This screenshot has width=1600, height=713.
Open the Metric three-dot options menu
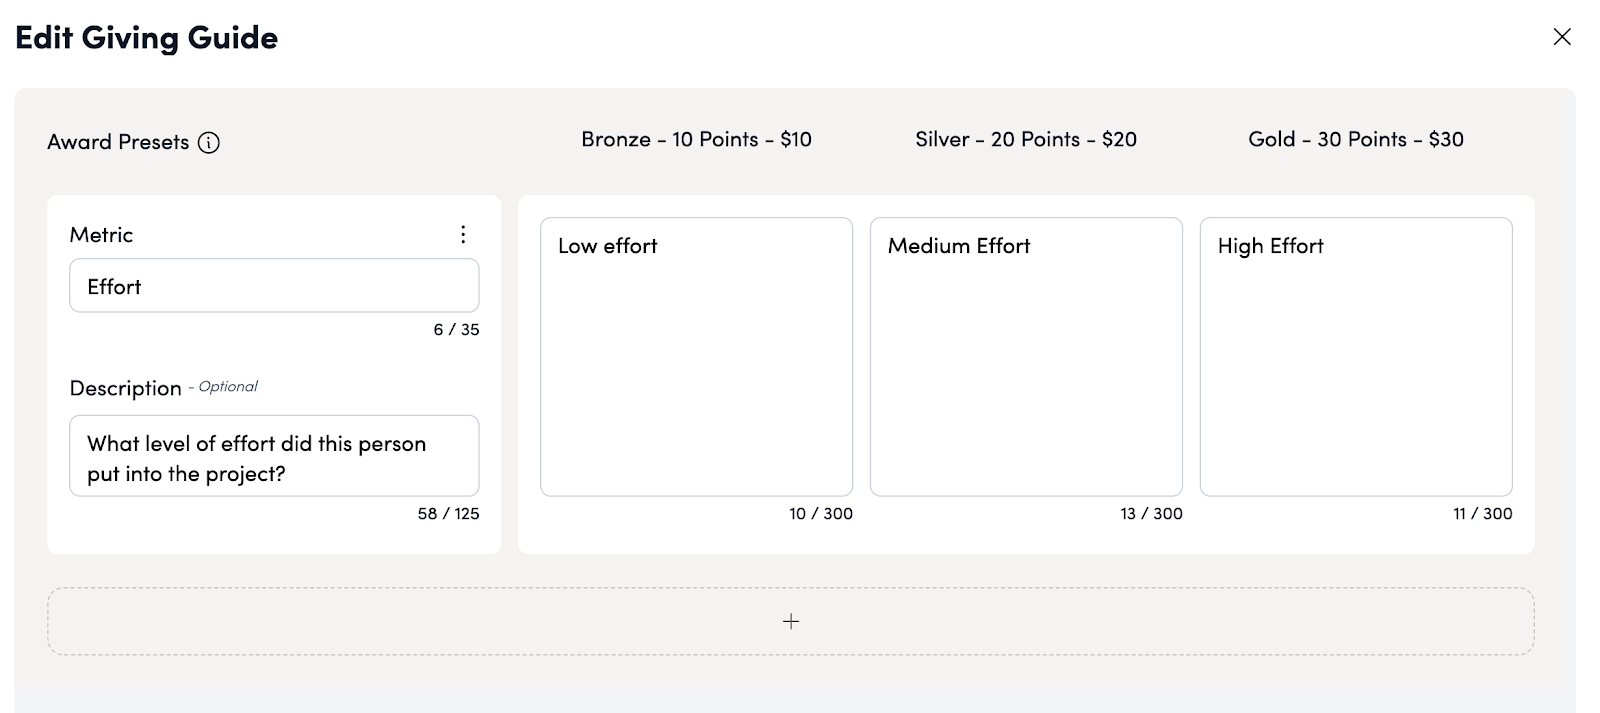coord(463,234)
